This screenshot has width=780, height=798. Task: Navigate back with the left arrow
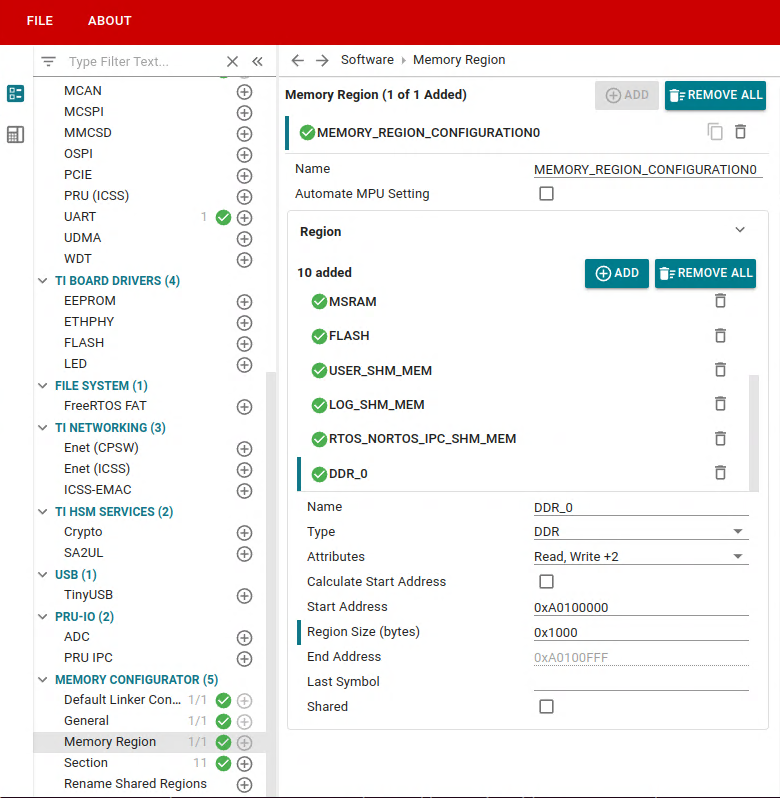[x=297, y=60]
